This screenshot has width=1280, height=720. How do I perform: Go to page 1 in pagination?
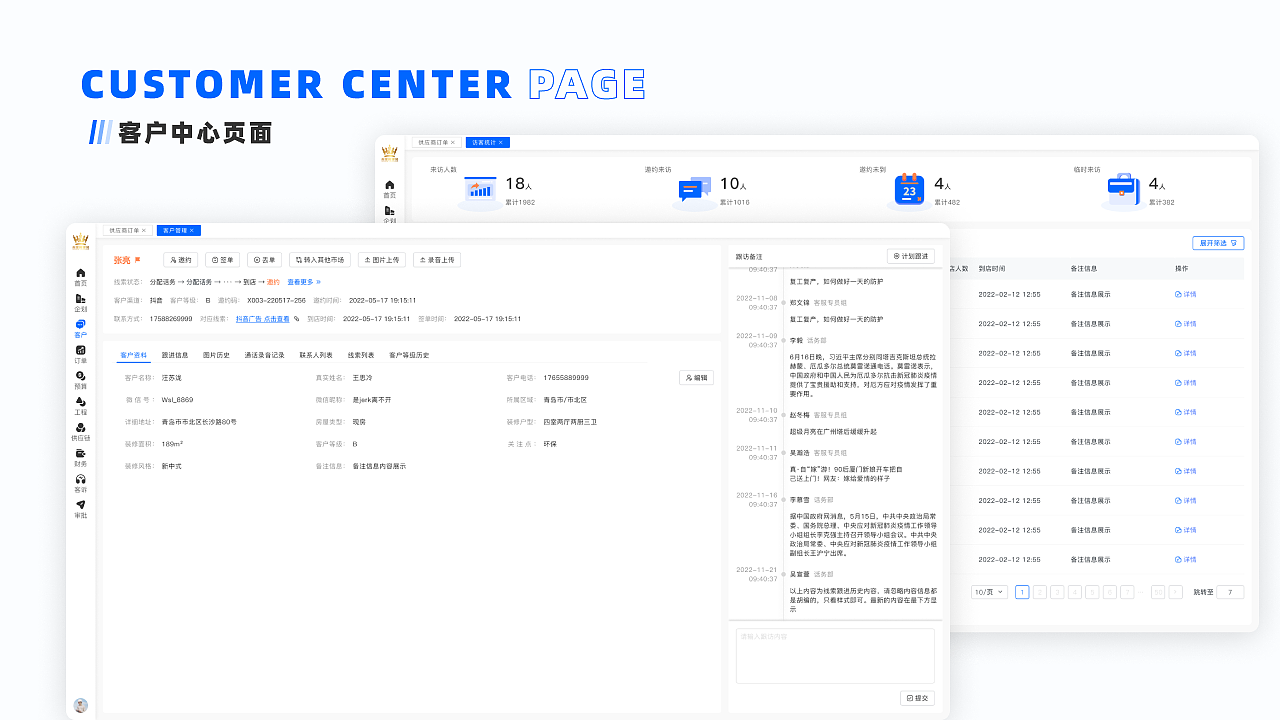tap(1022, 592)
